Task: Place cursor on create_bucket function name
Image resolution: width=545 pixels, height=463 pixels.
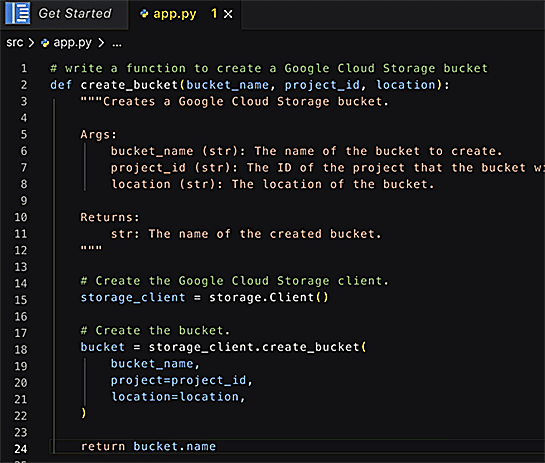Action: tap(129, 85)
